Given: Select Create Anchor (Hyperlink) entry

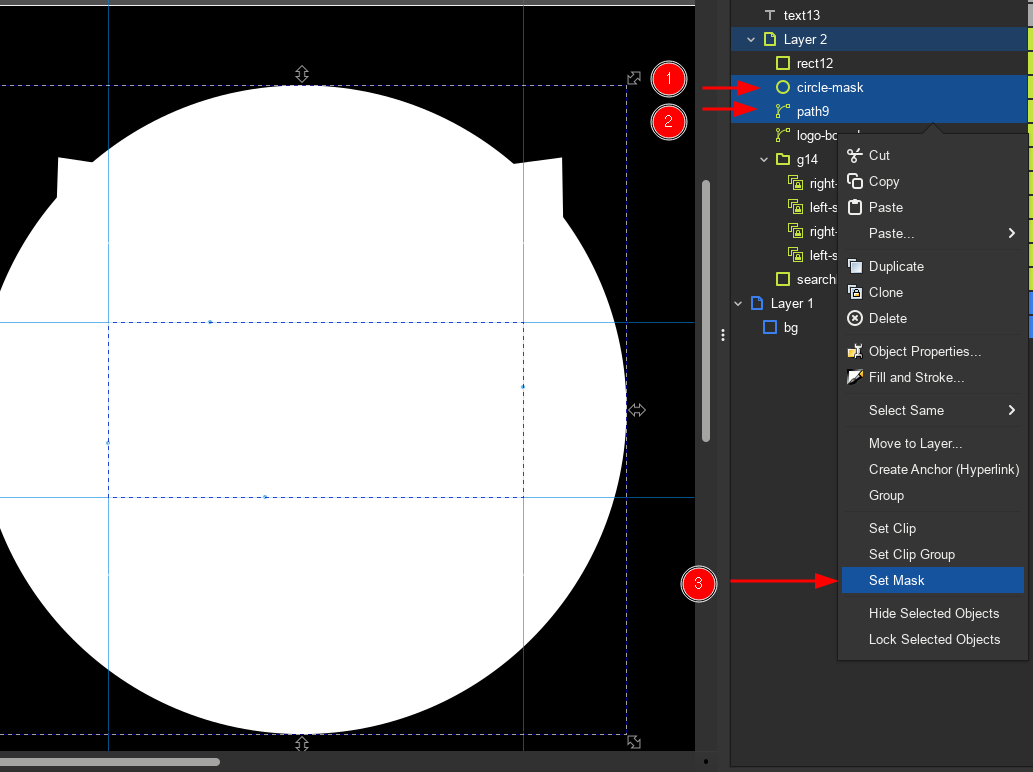Looking at the screenshot, I should (x=932, y=470).
